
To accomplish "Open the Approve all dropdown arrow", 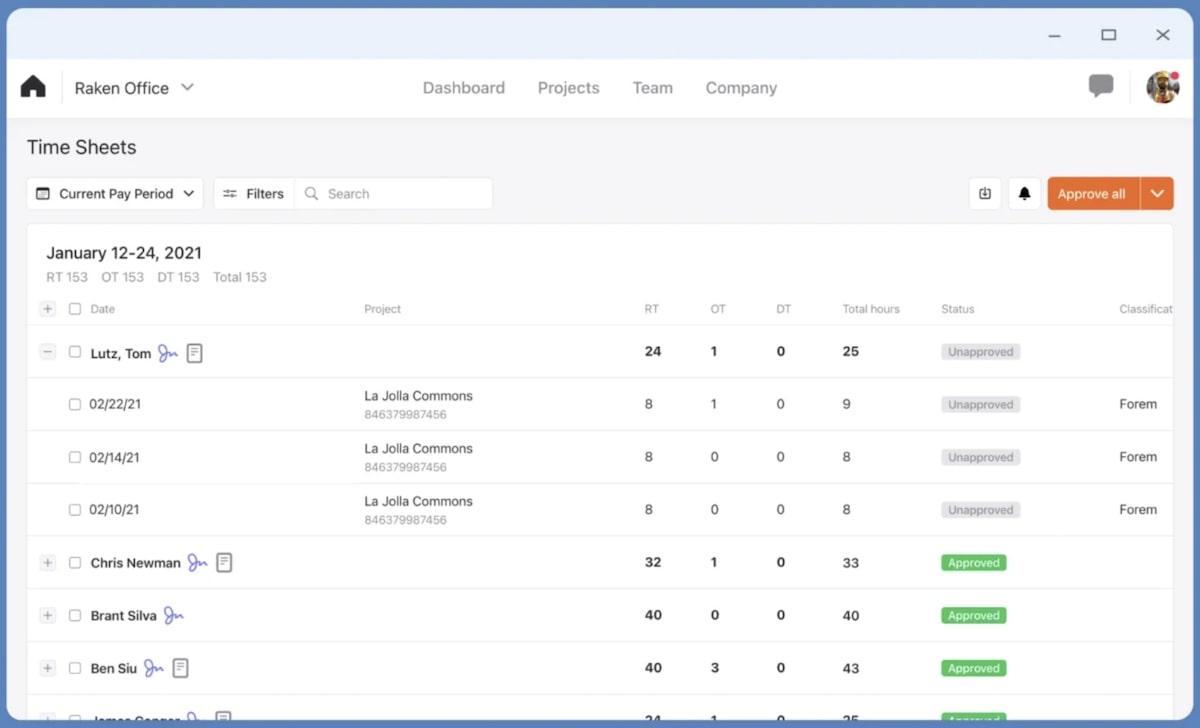I will click(x=1157, y=194).
